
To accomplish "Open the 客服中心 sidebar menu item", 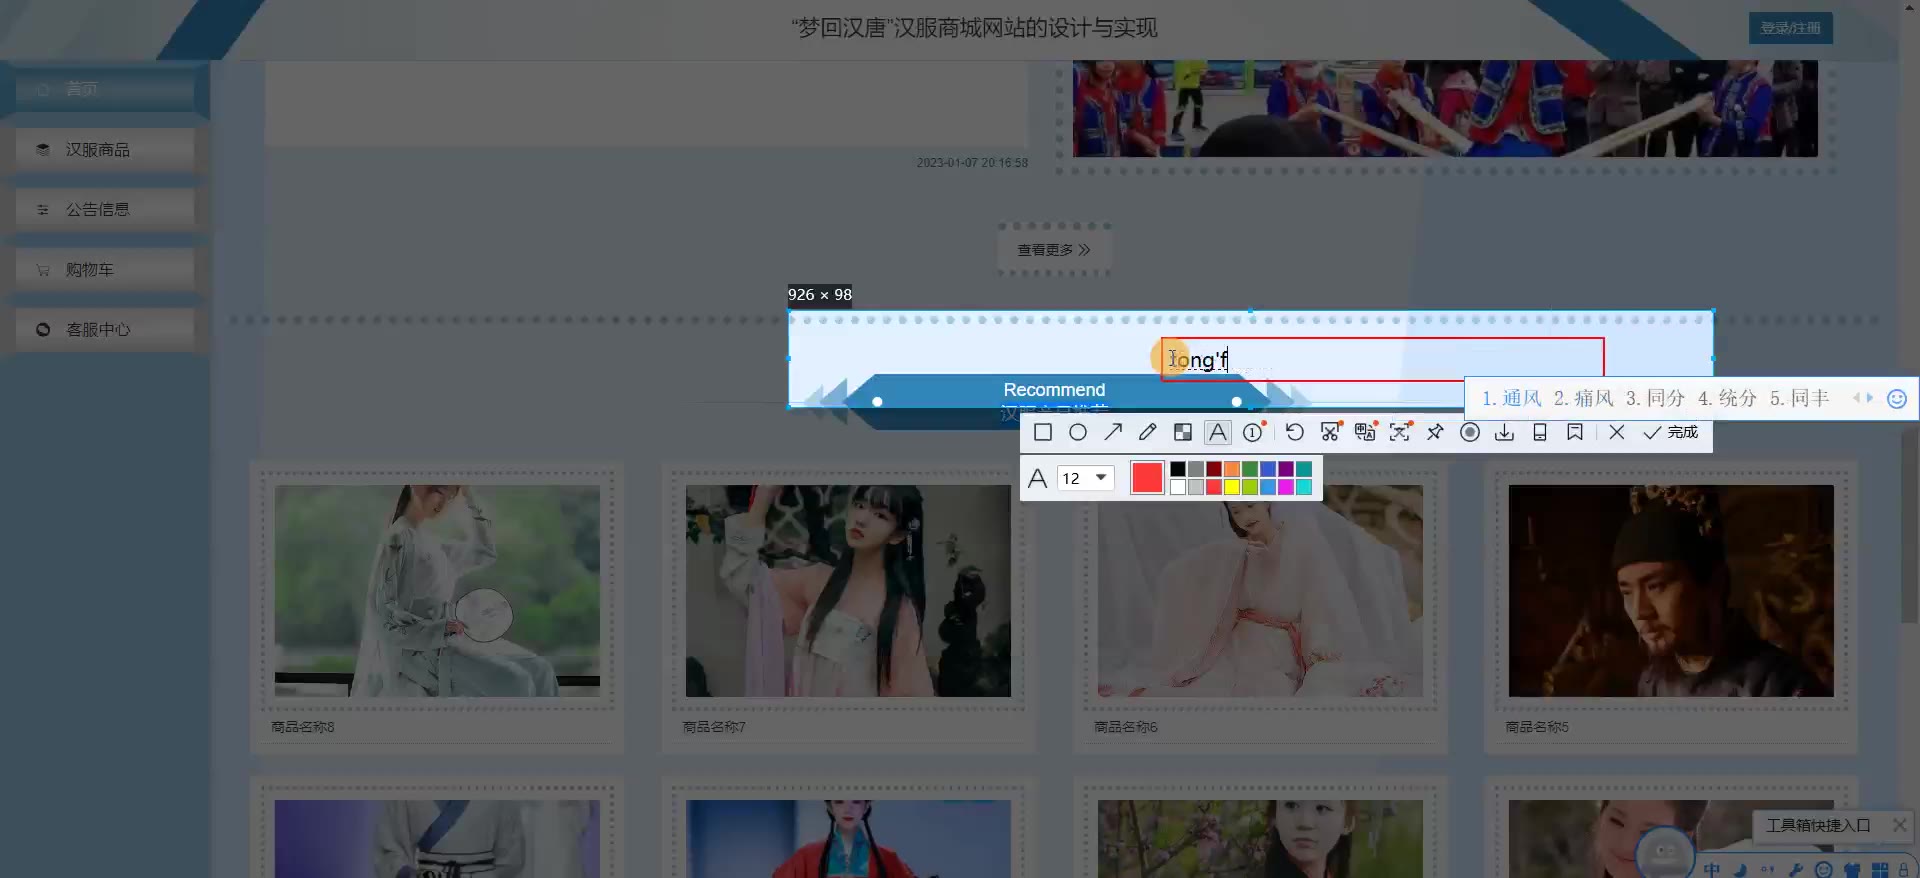I will coord(105,329).
